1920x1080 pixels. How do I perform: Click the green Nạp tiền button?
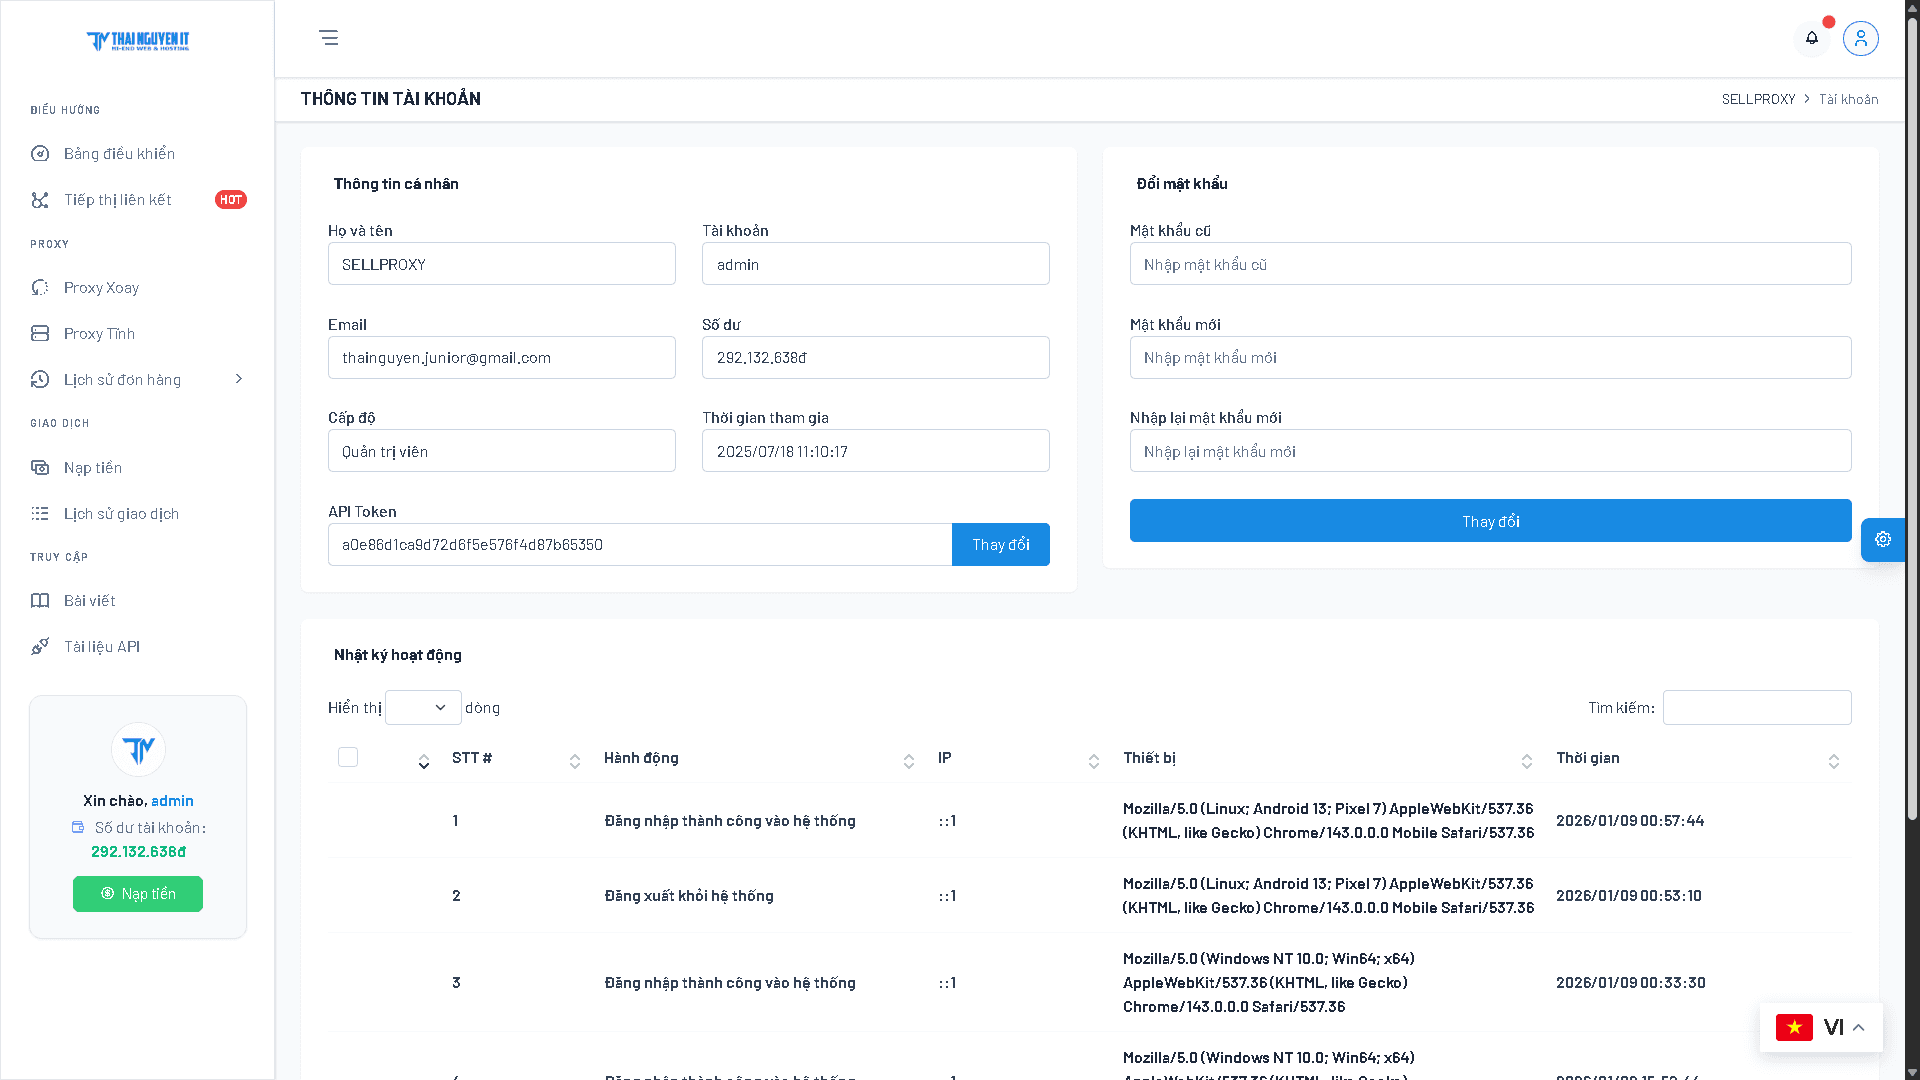tap(138, 894)
